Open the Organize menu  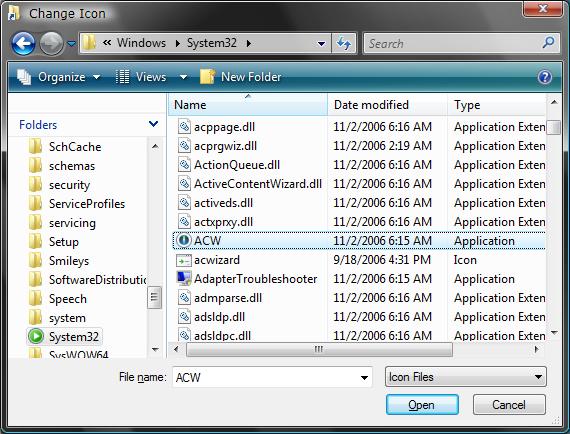[x=59, y=77]
